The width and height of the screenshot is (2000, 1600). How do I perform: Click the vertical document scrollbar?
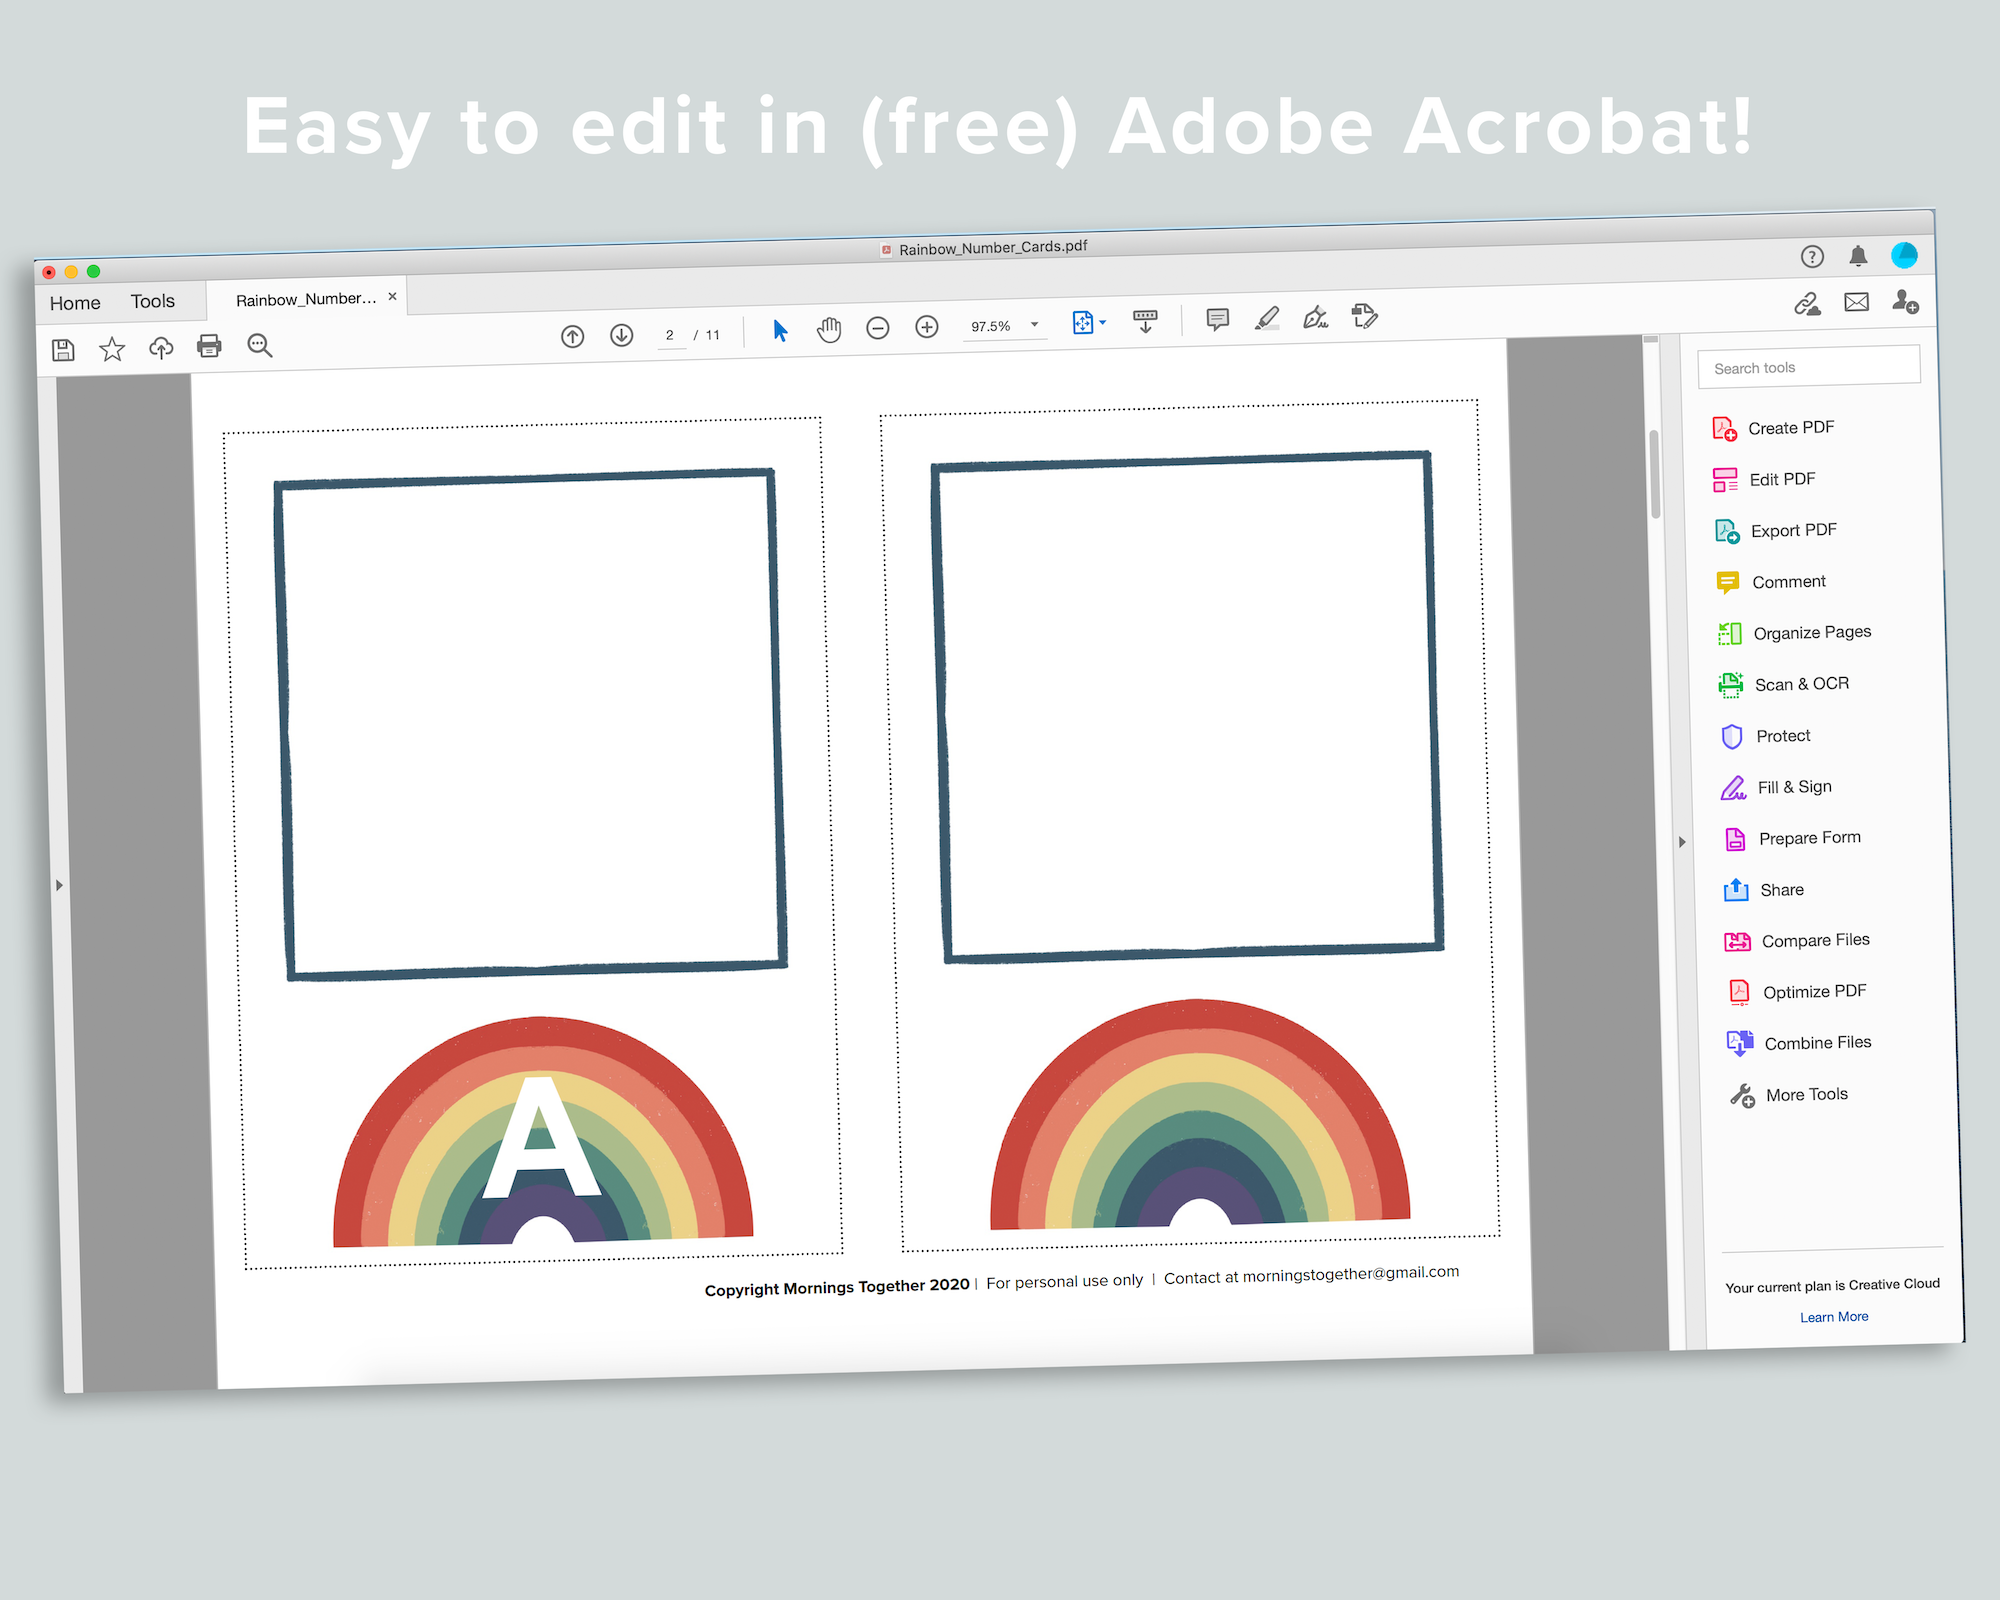pos(1655,475)
